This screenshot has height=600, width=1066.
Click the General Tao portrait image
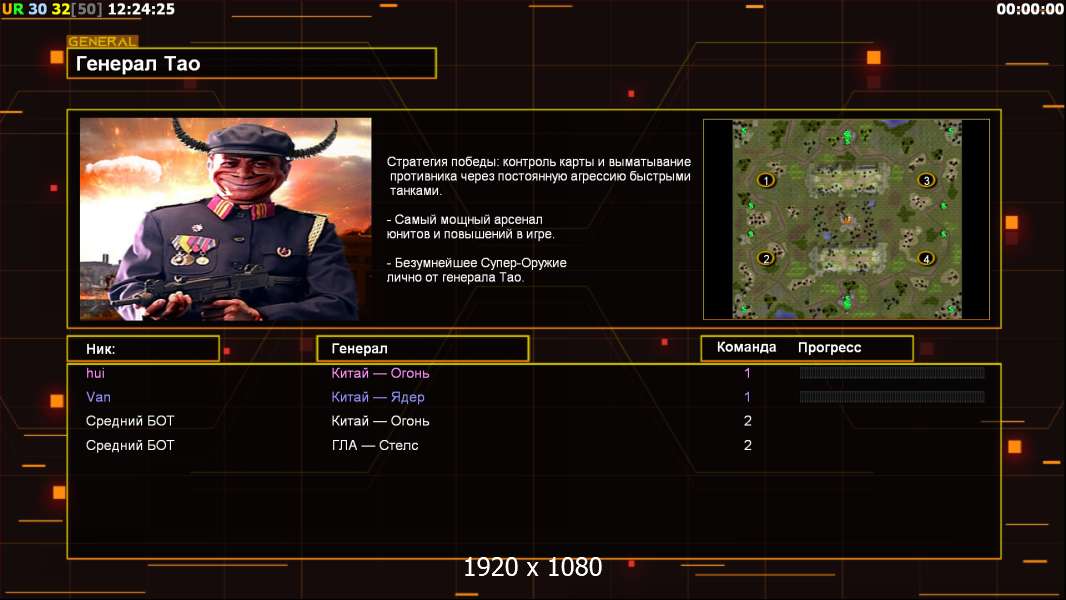226,219
